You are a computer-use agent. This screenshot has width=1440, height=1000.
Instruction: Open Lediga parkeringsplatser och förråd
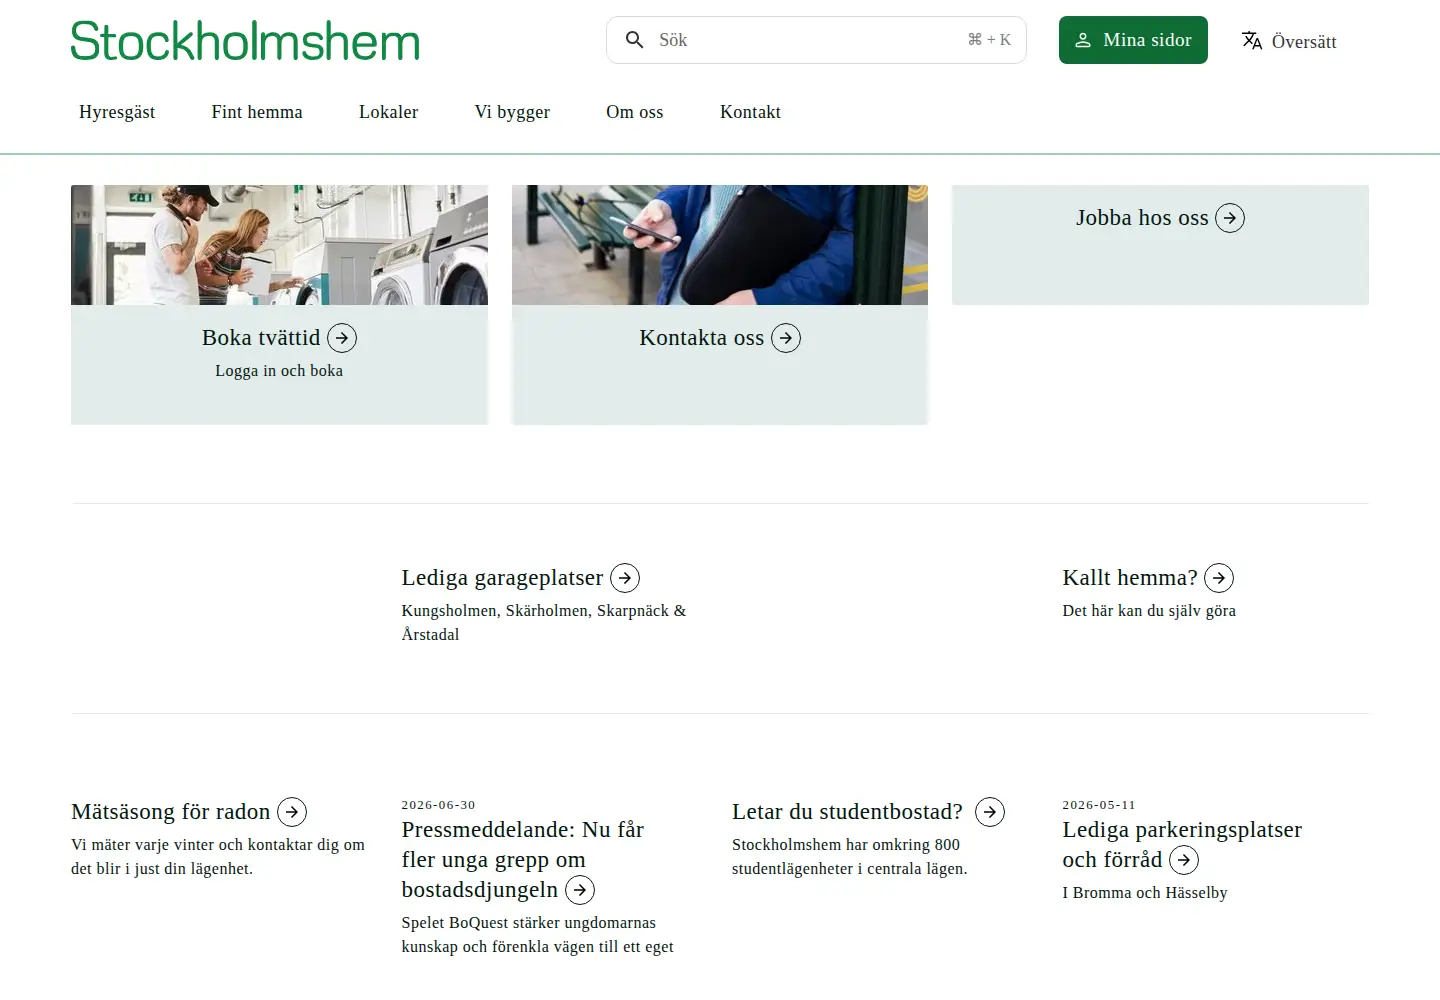tap(1182, 845)
